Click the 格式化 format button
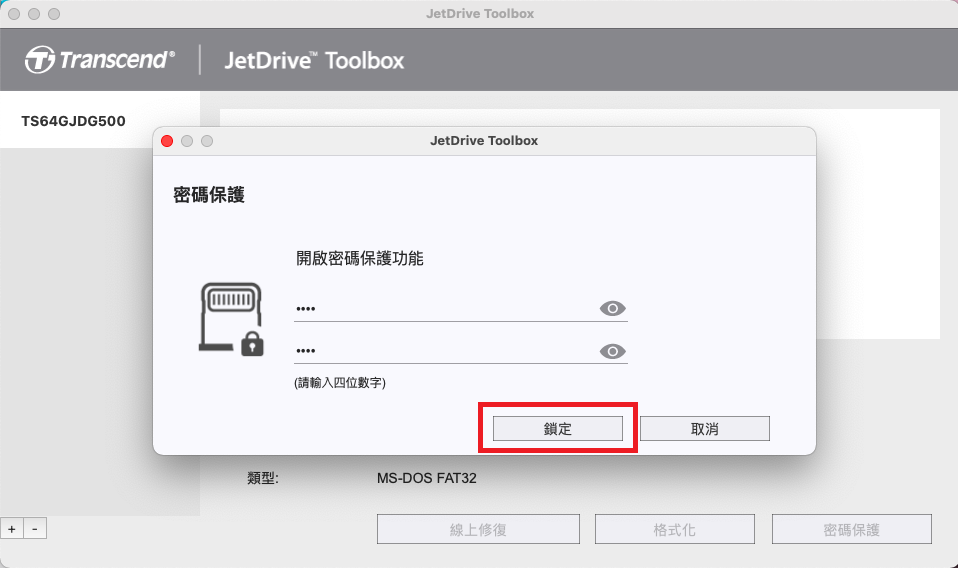 tap(675, 530)
